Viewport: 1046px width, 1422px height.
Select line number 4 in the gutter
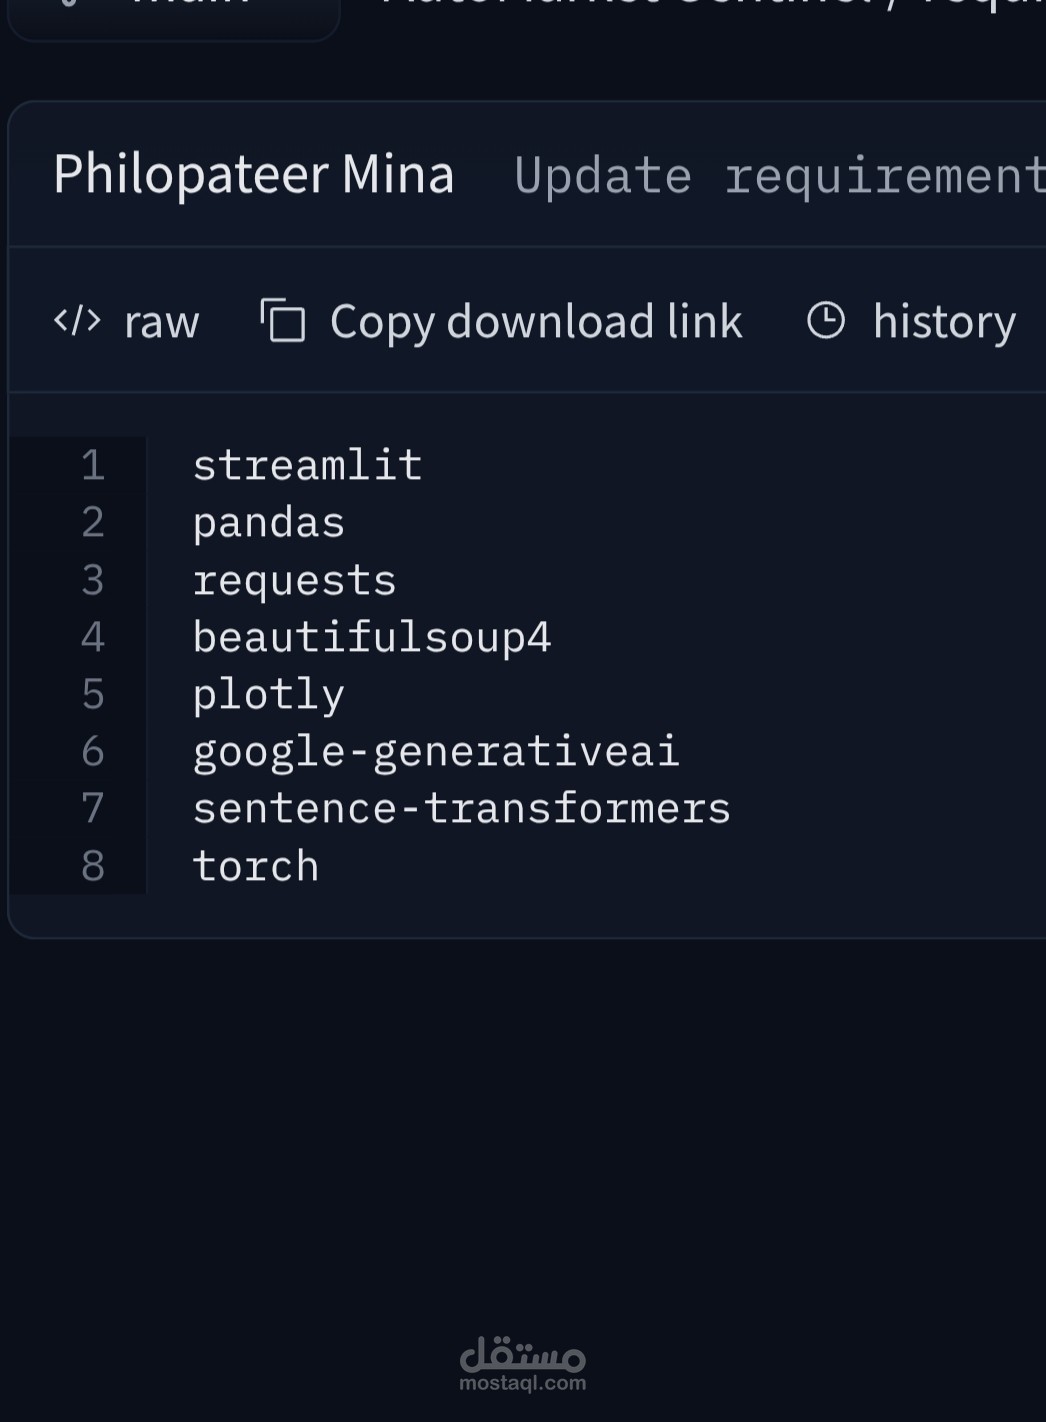(93, 637)
